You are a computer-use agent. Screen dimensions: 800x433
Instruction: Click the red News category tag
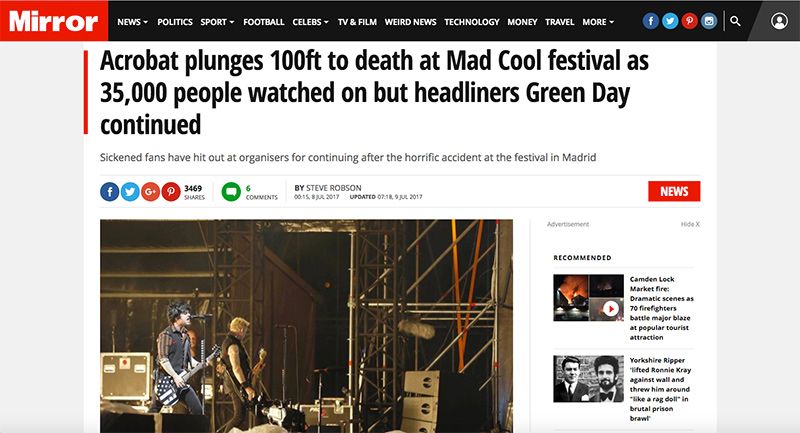tap(674, 191)
